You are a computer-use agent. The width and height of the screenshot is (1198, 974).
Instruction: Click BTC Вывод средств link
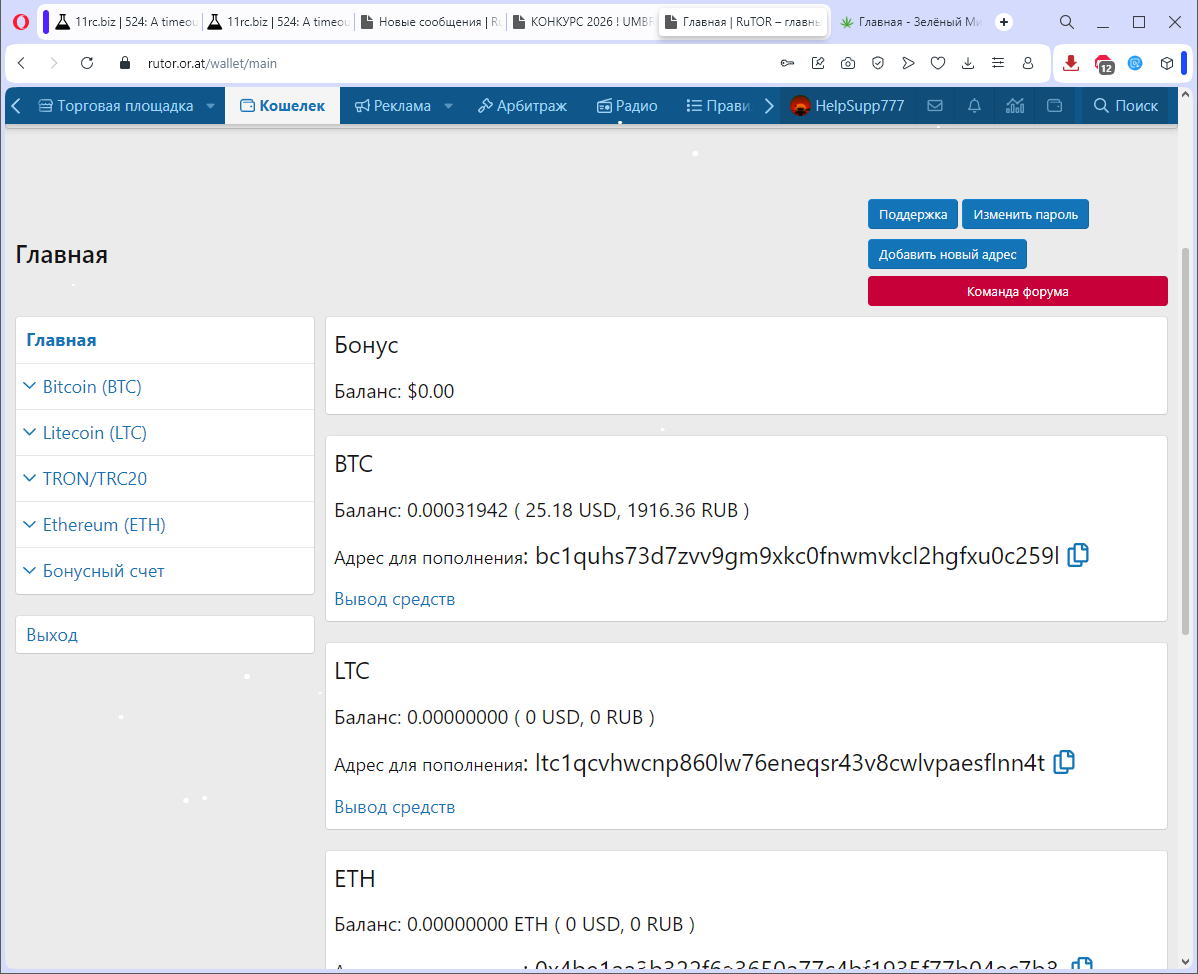pyautogui.click(x=394, y=599)
